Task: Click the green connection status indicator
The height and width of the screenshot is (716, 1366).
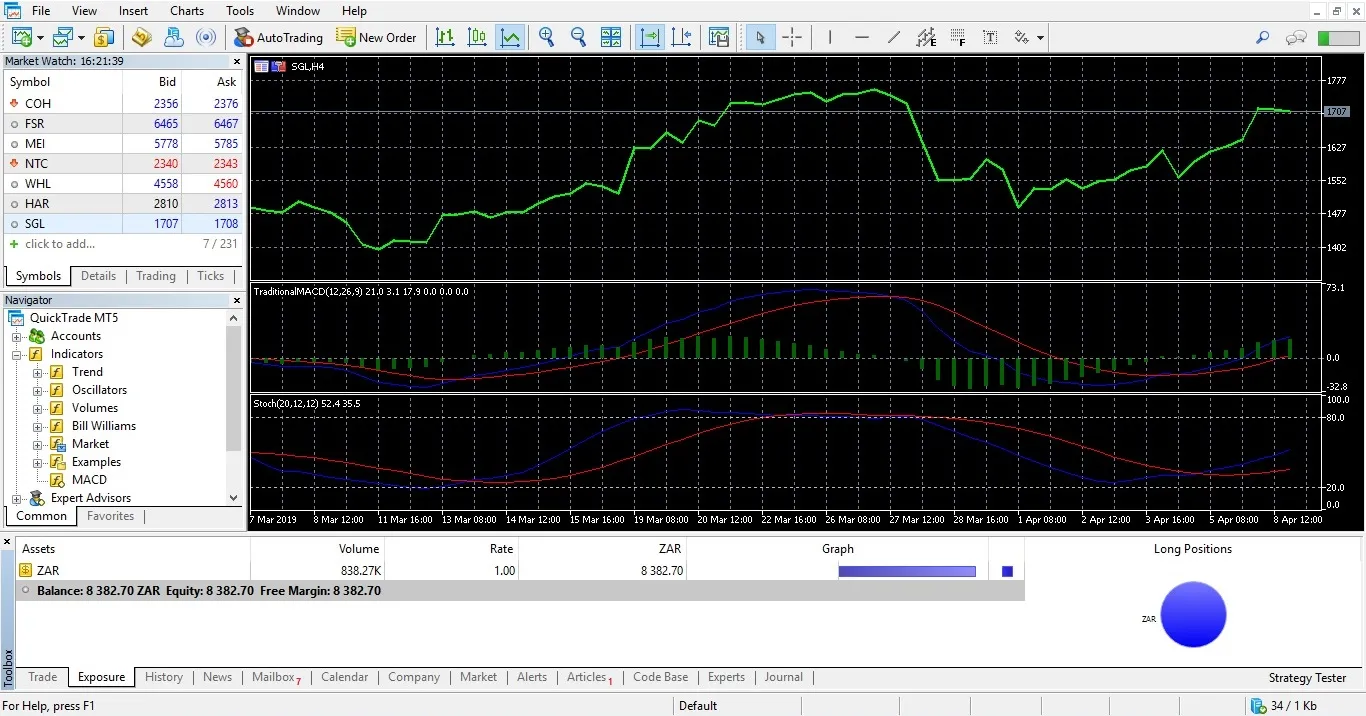Action: [x=1338, y=38]
